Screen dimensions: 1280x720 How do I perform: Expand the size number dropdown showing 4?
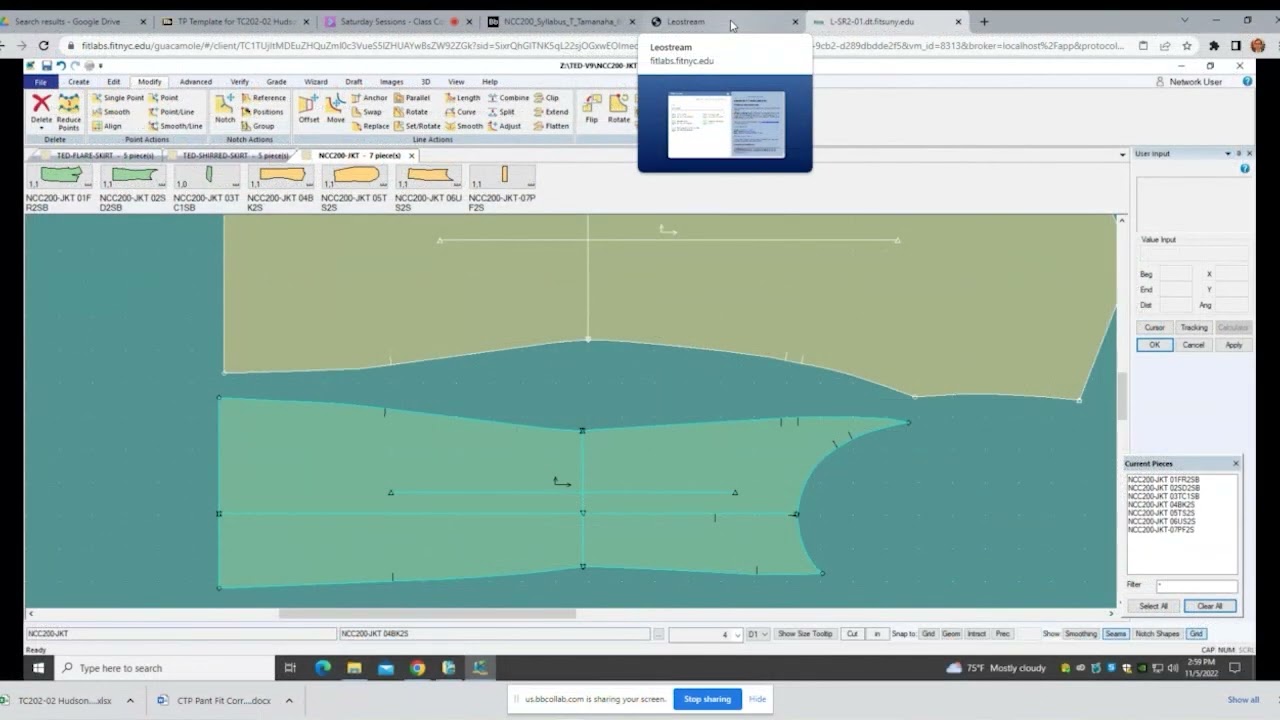click(737, 634)
